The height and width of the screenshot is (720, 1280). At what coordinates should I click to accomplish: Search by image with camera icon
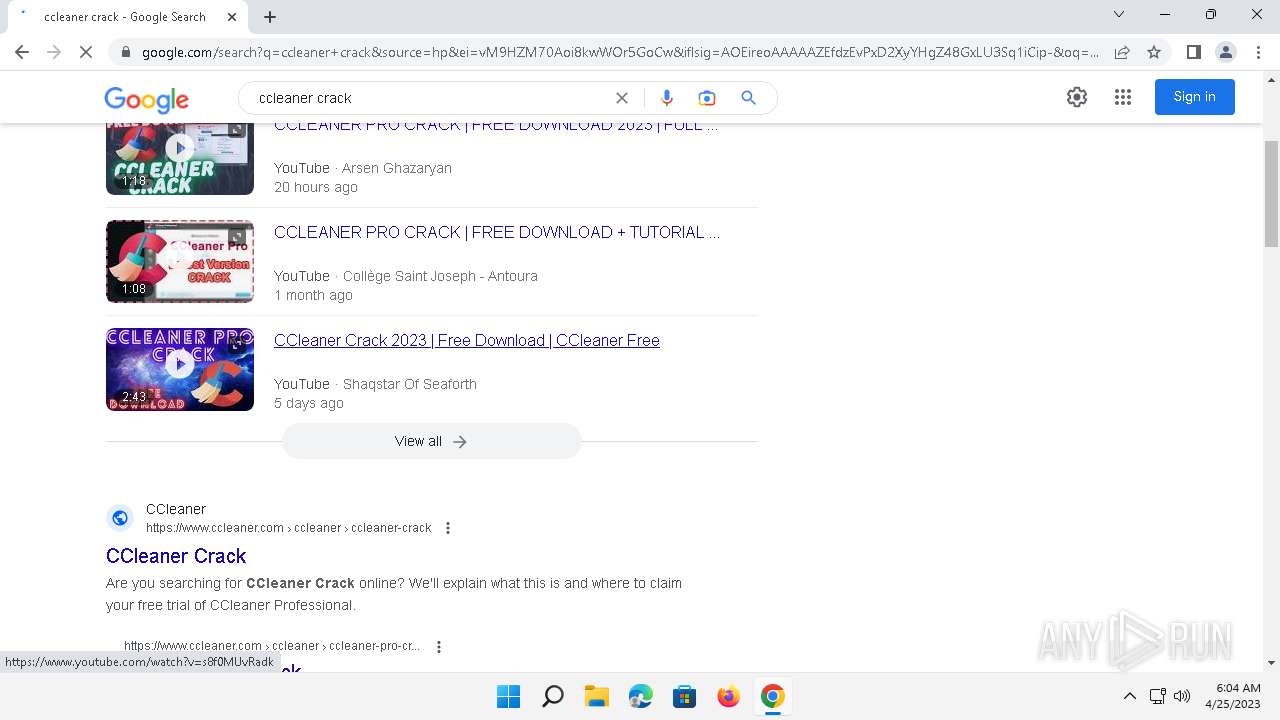tap(707, 98)
